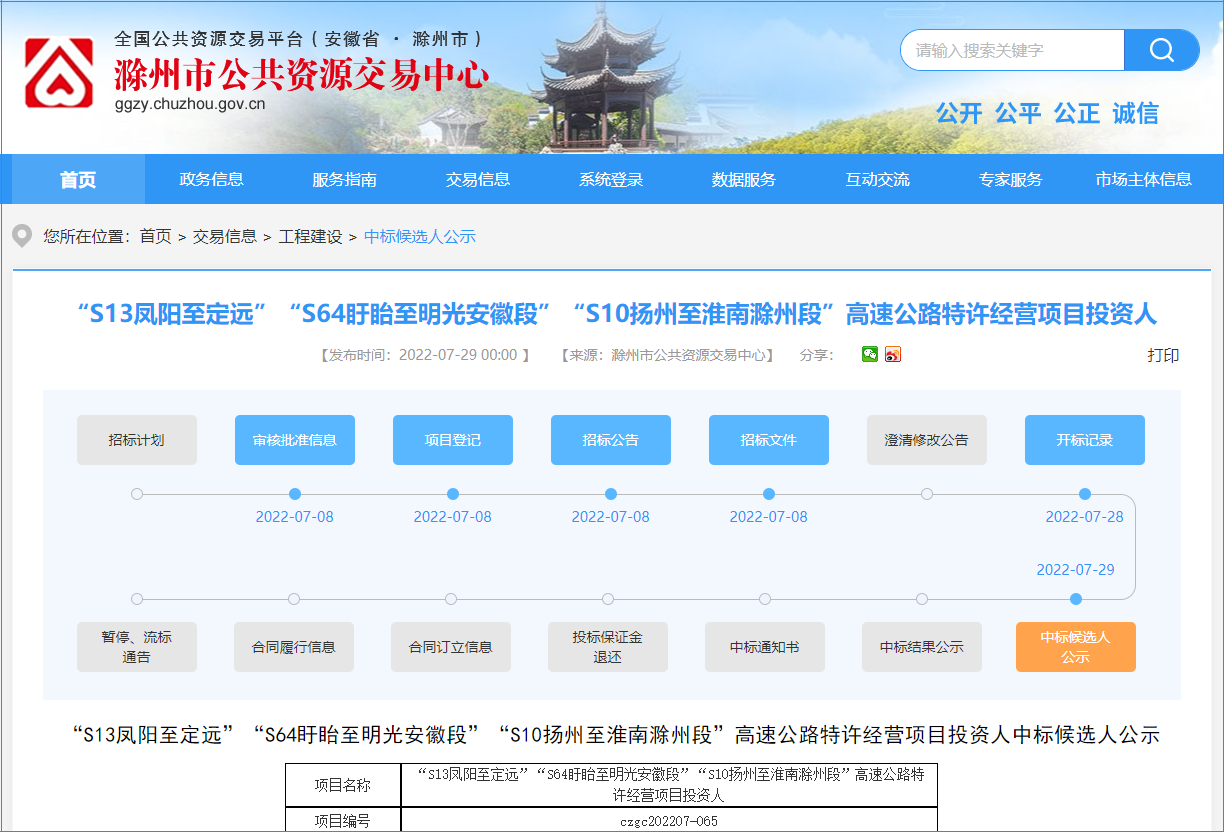Share the page via Weibo icon
1224x832 pixels.
click(893, 354)
